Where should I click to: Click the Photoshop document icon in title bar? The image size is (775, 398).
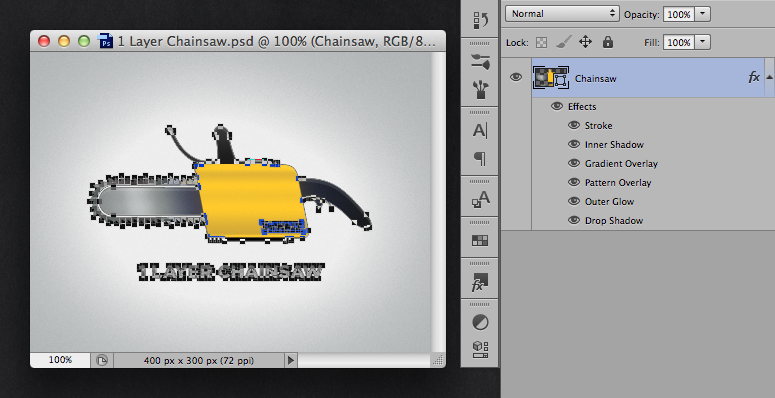coord(105,41)
